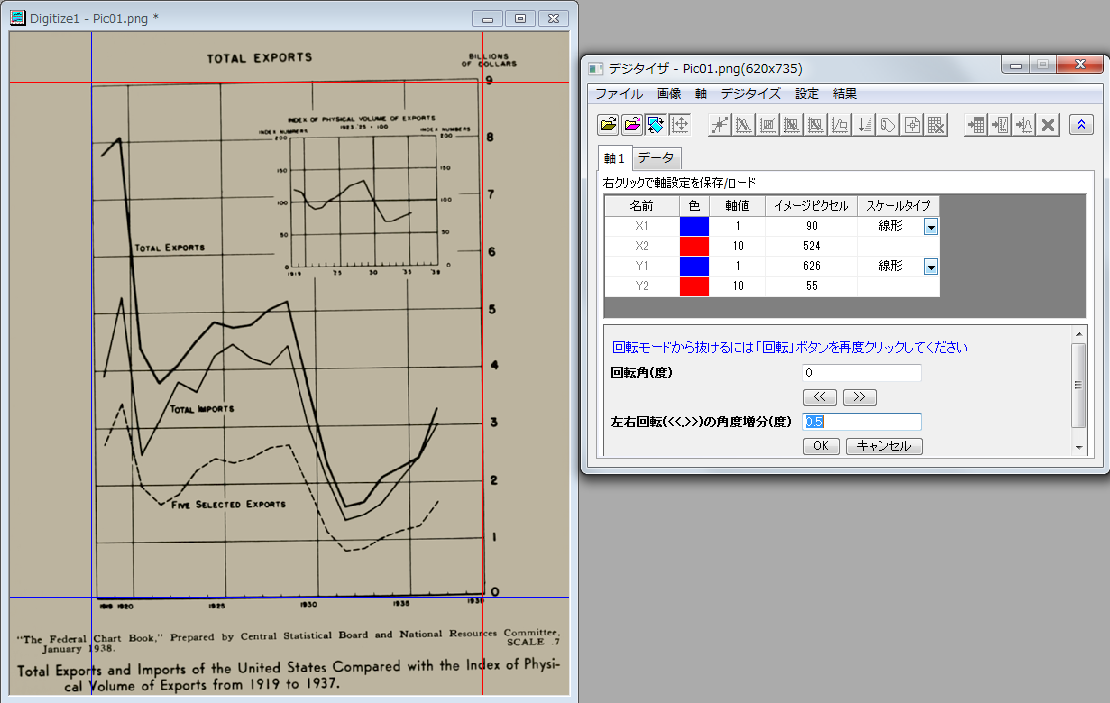The image size is (1110, 703).
Task: Switch to the データ tab
Action: tap(656, 158)
